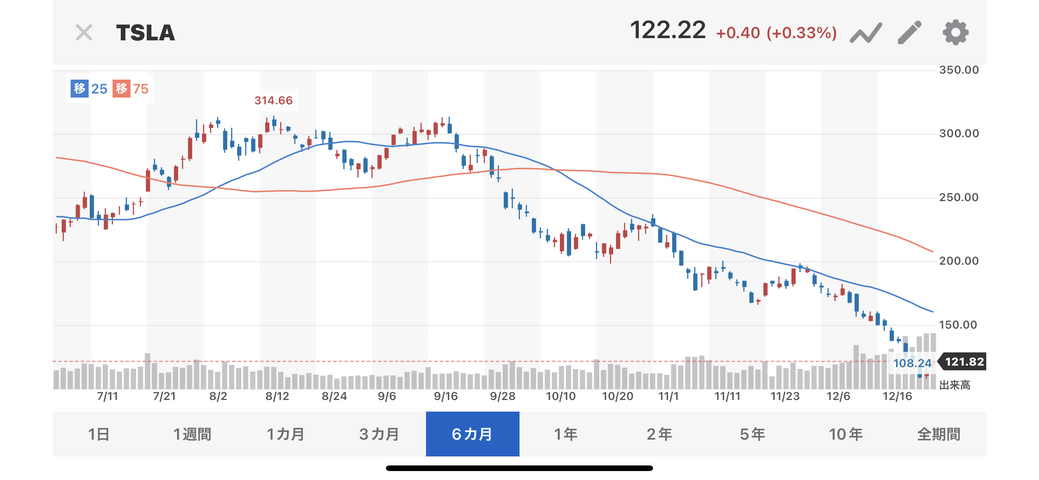Image resolution: width=1039 pixels, height=480 pixels.
Task: Tap the 108.24 low price label
Action: pos(910,363)
